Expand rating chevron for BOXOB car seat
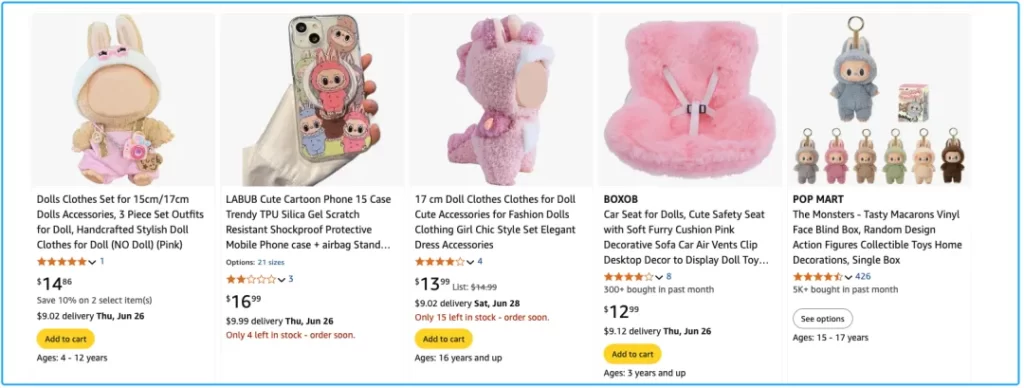Image resolution: width=1024 pixels, height=388 pixels. click(659, 277)
